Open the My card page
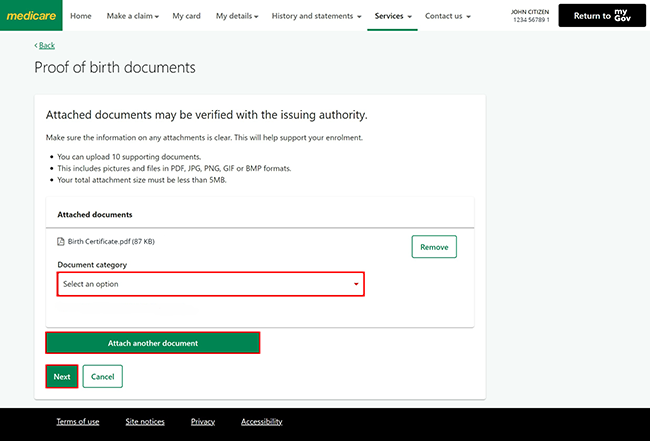The height and width of the screenshot is (441, 650). pyautogui.click(x=186, y=16)
